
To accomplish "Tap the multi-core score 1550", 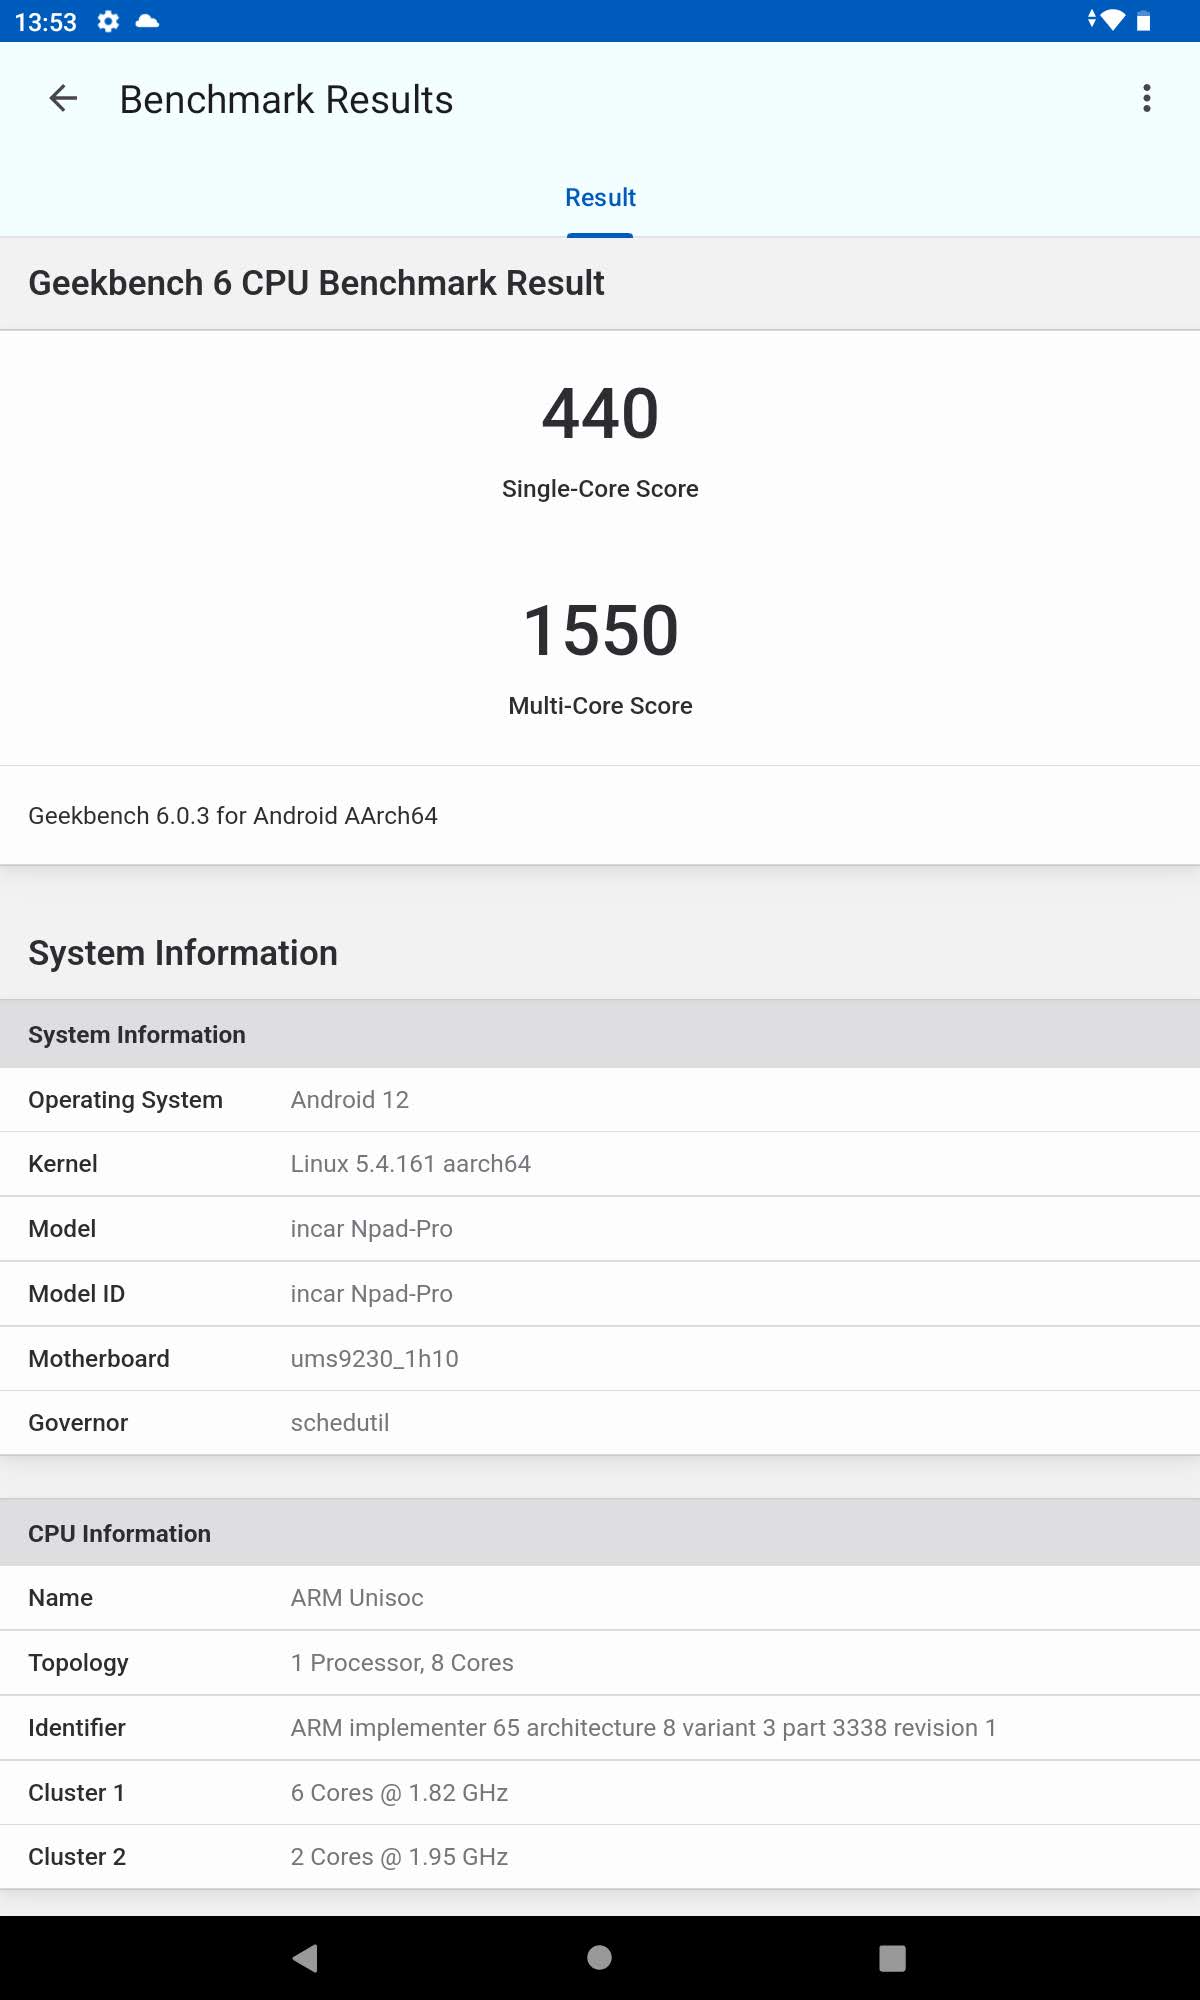I will (600, 631).
